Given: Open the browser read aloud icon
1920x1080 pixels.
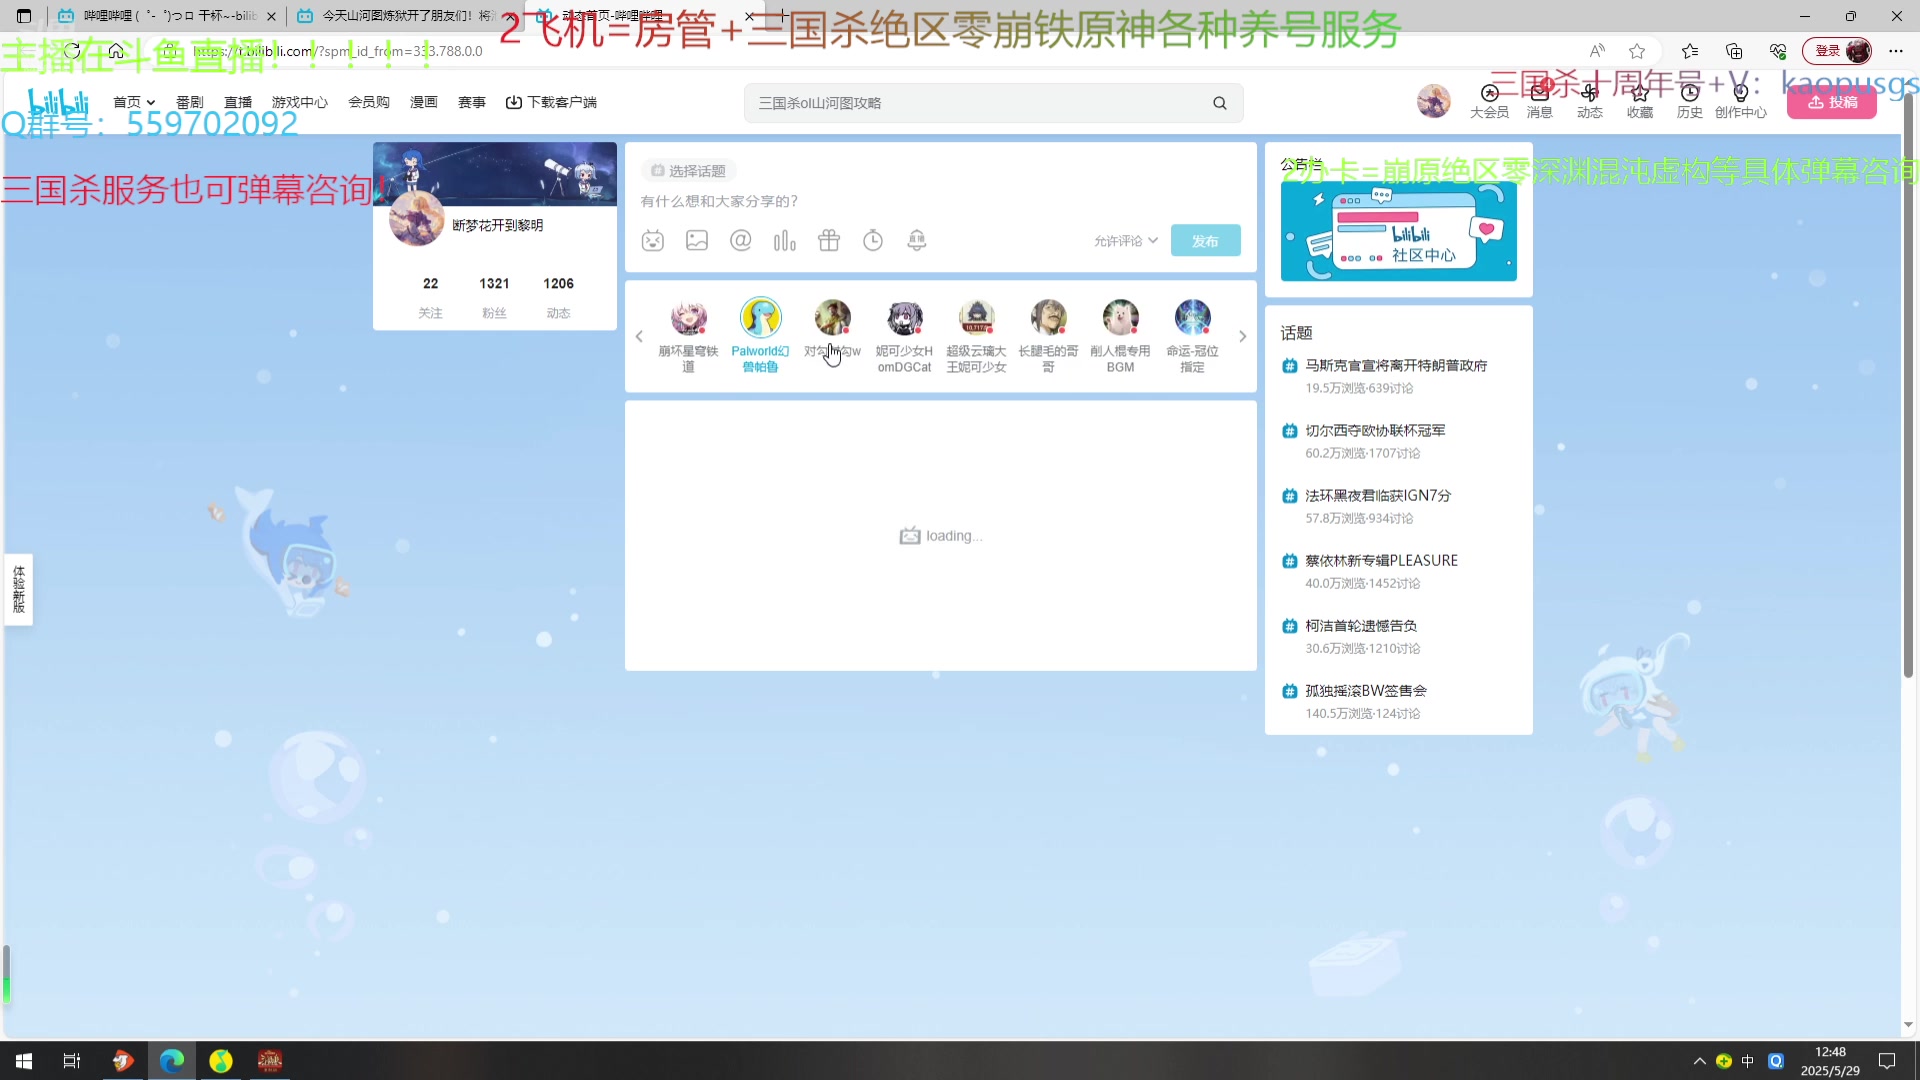Looking at the screenshot, I should [1597, 51].
